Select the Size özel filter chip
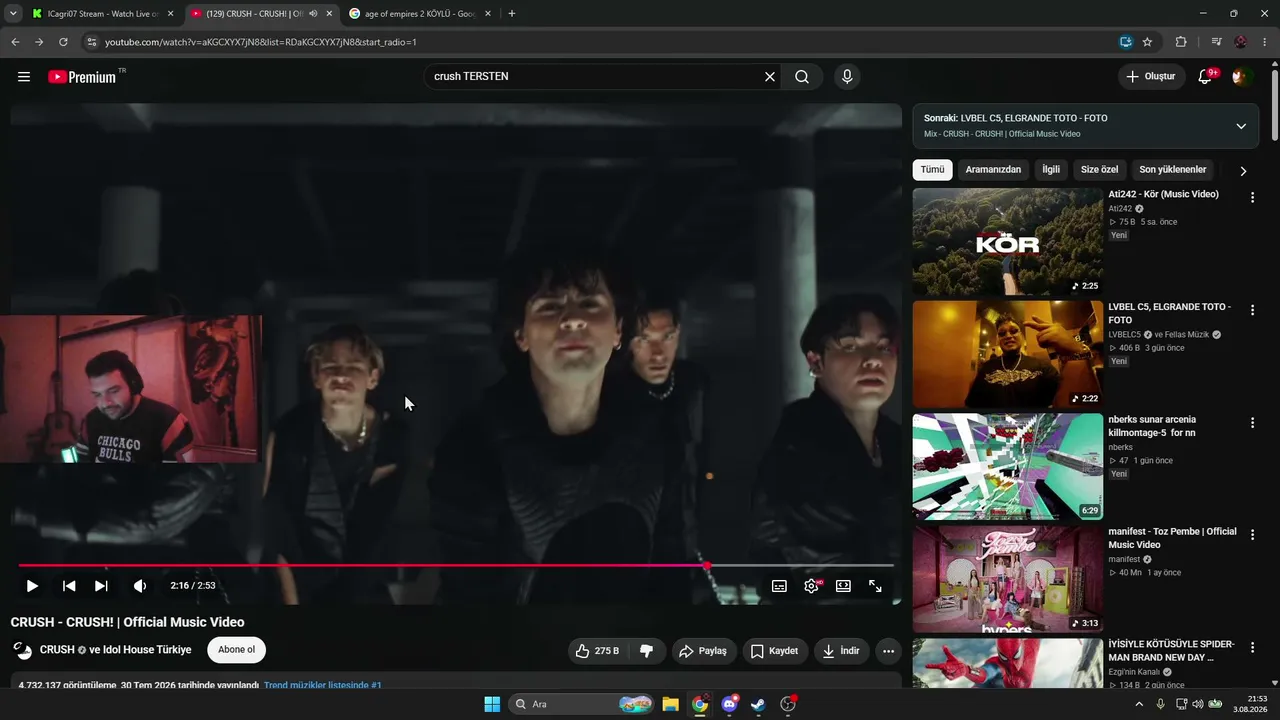Image resolution: width=1280 pixels, height=720 pixels. coord(1099,170)
